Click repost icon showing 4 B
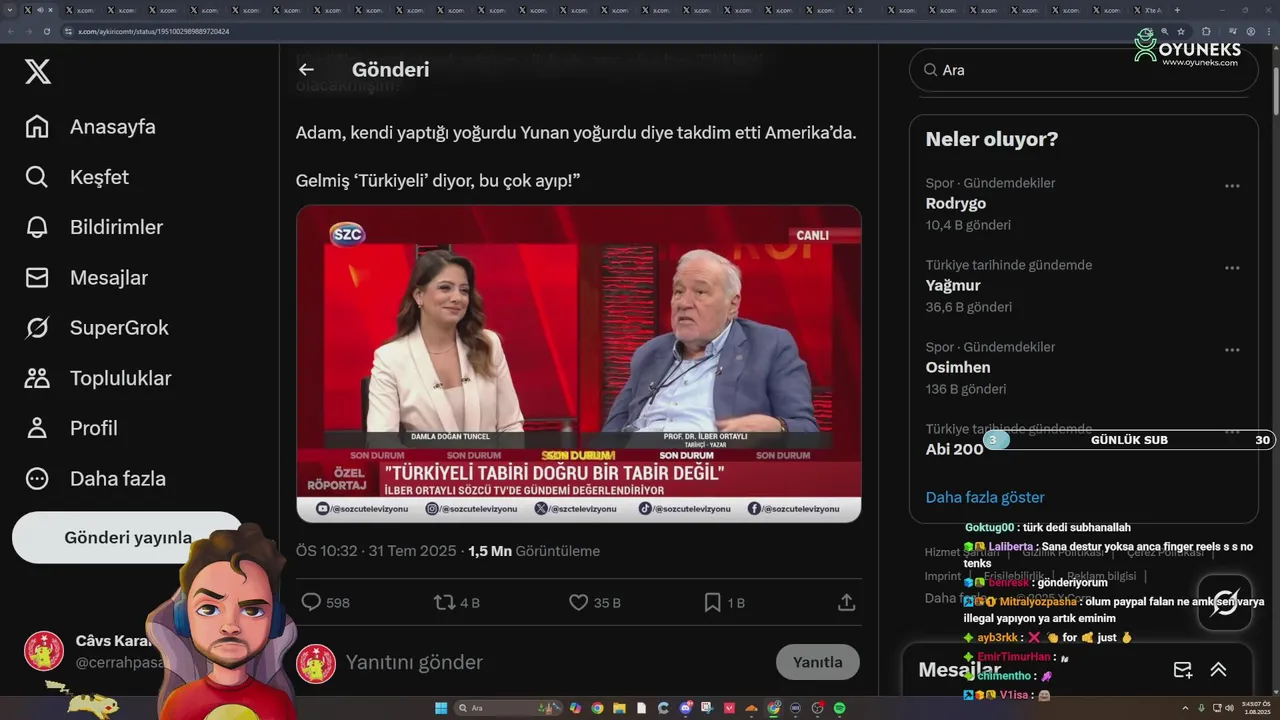This screenshot has width=1280, height=720. [457, 602]
